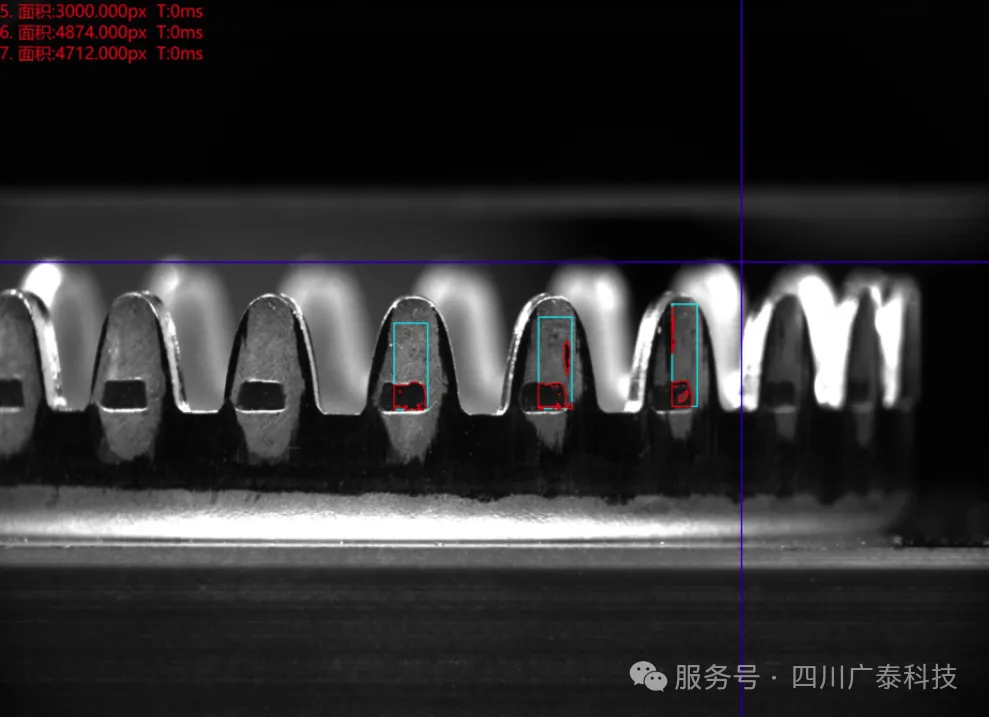Click red defect contour at bottom of middle ROI
The height and width of the screenshot is (717, 989).
(553, 397)
